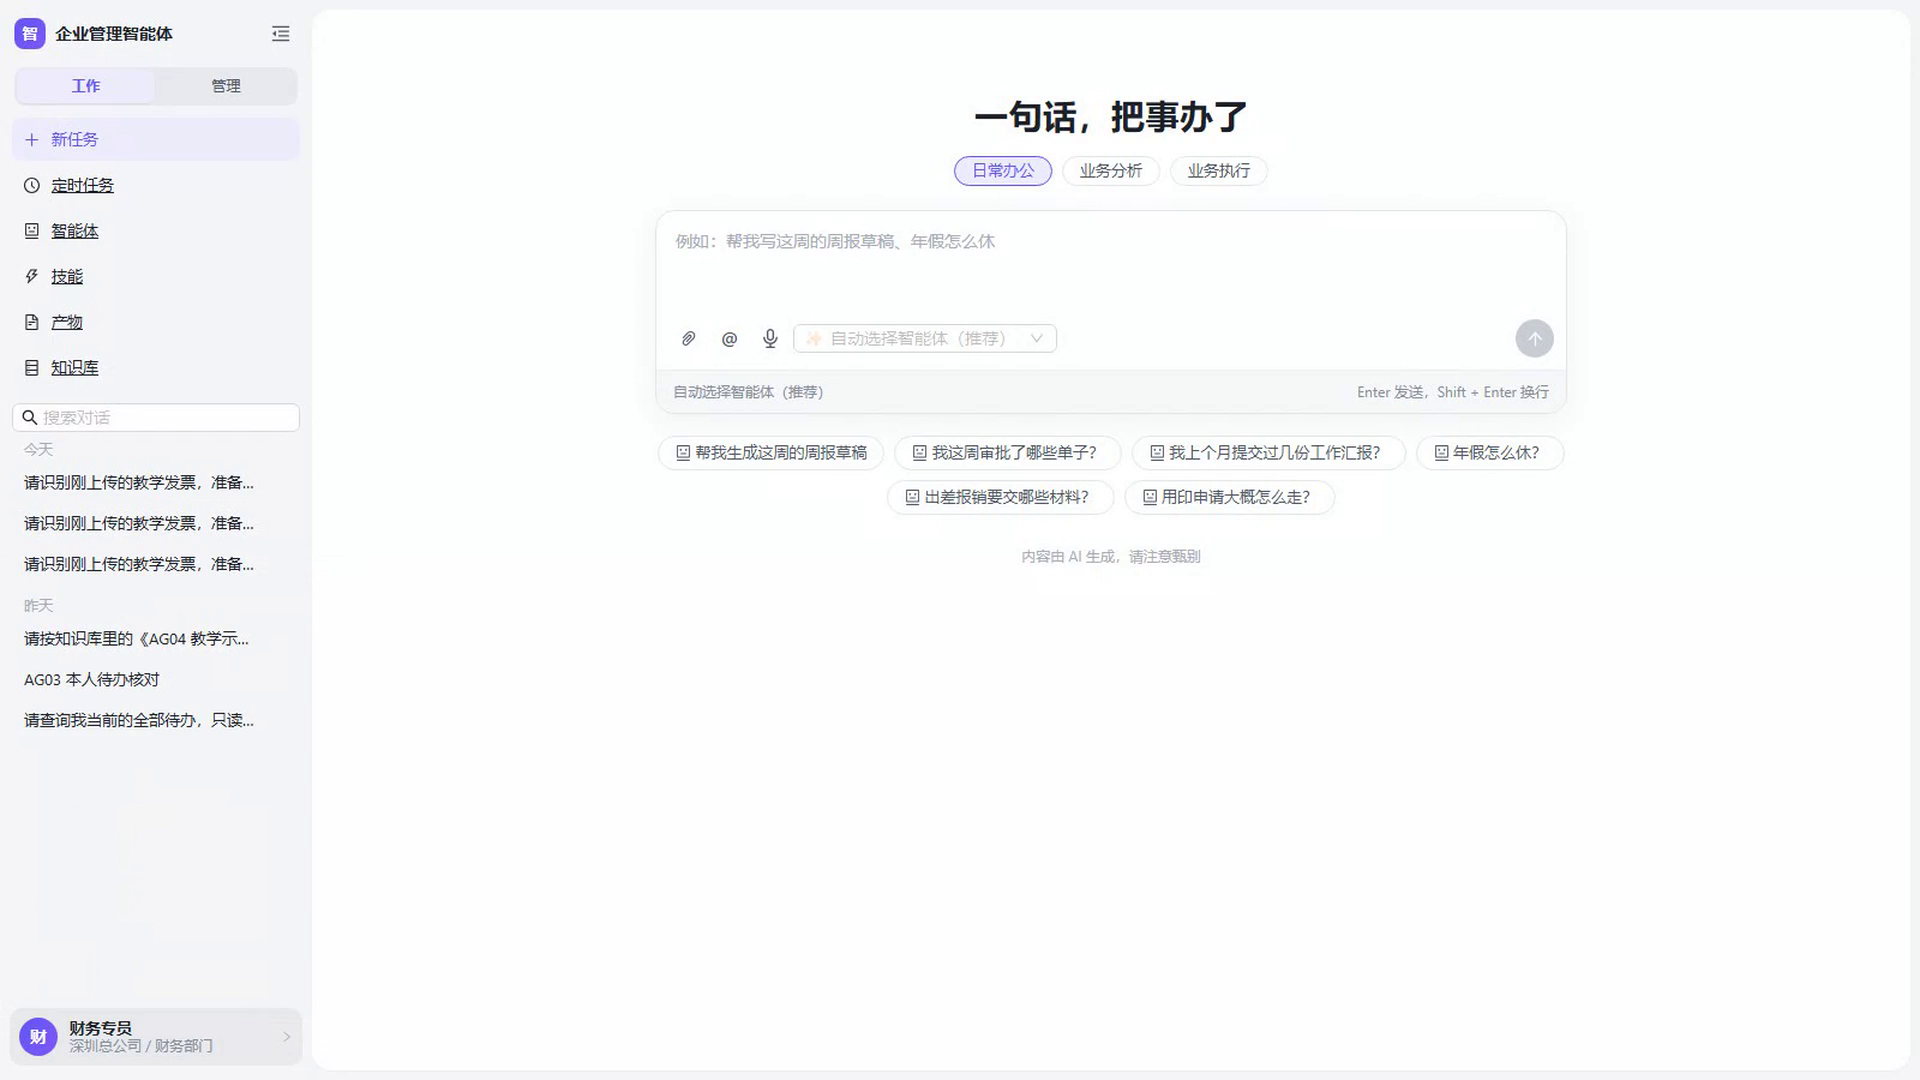This screenshot has height=1080, width=1920.
Task: Expand the 财务专员 profile chevron
Action: click(286, 1037)
